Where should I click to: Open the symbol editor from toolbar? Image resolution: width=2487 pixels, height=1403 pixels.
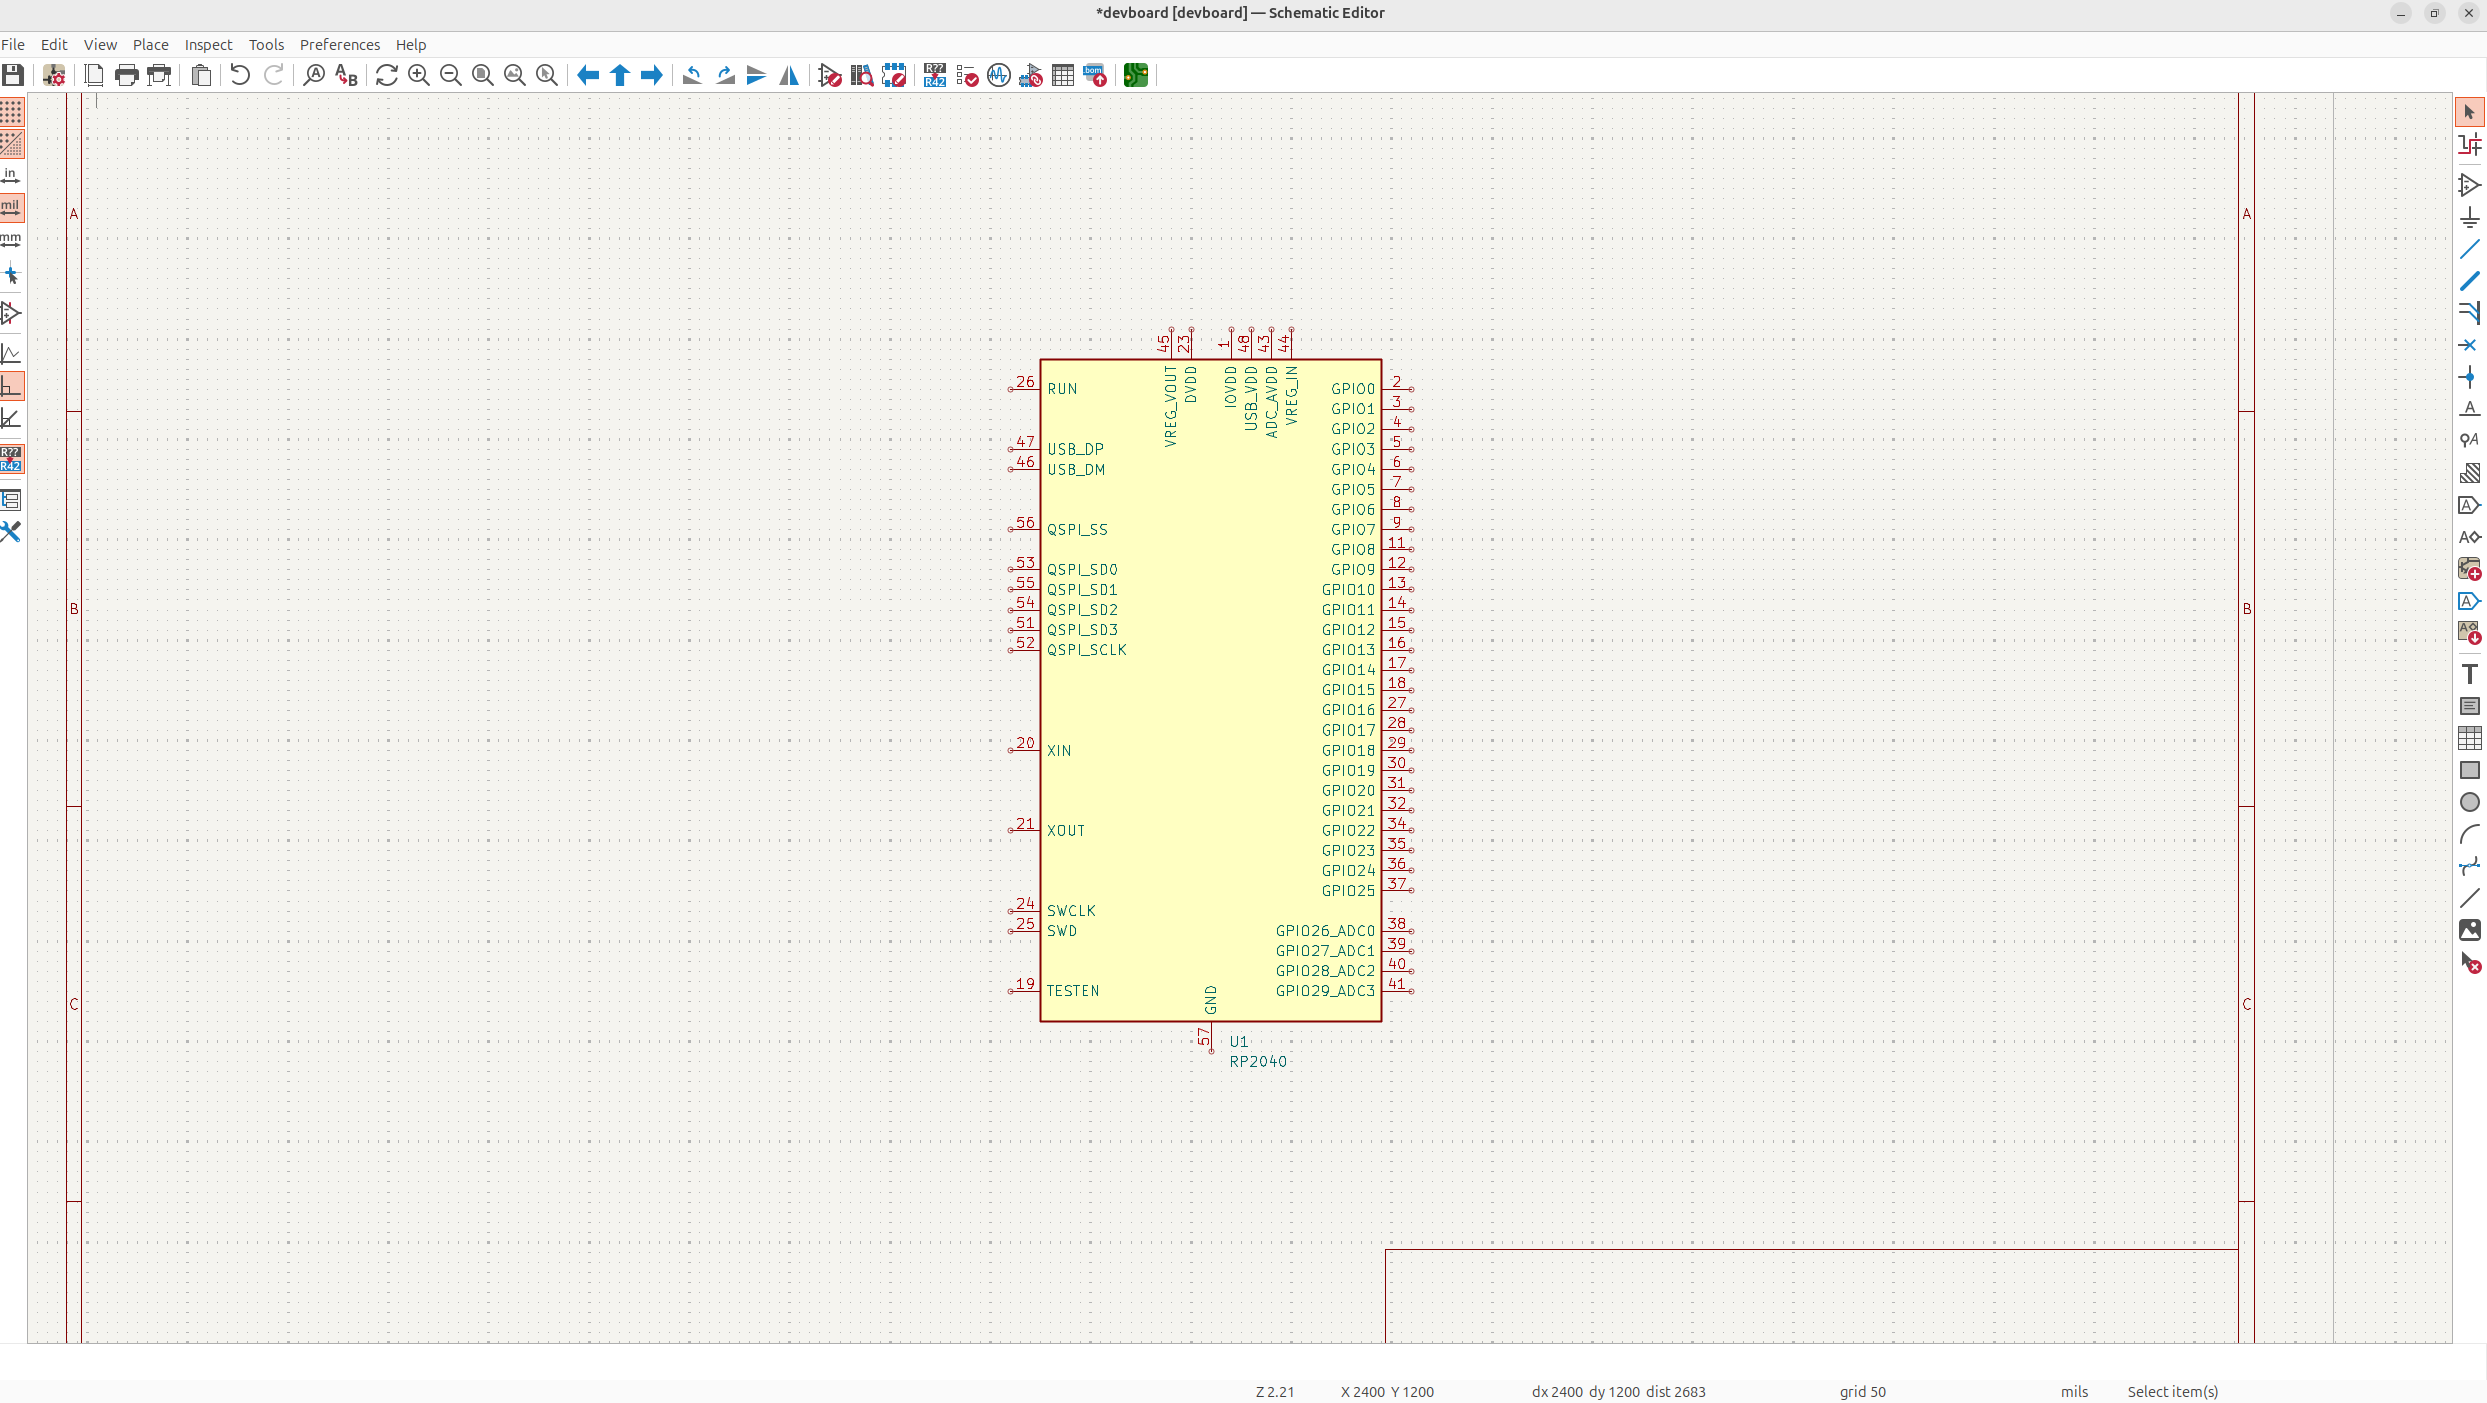[x=829, y=75]
